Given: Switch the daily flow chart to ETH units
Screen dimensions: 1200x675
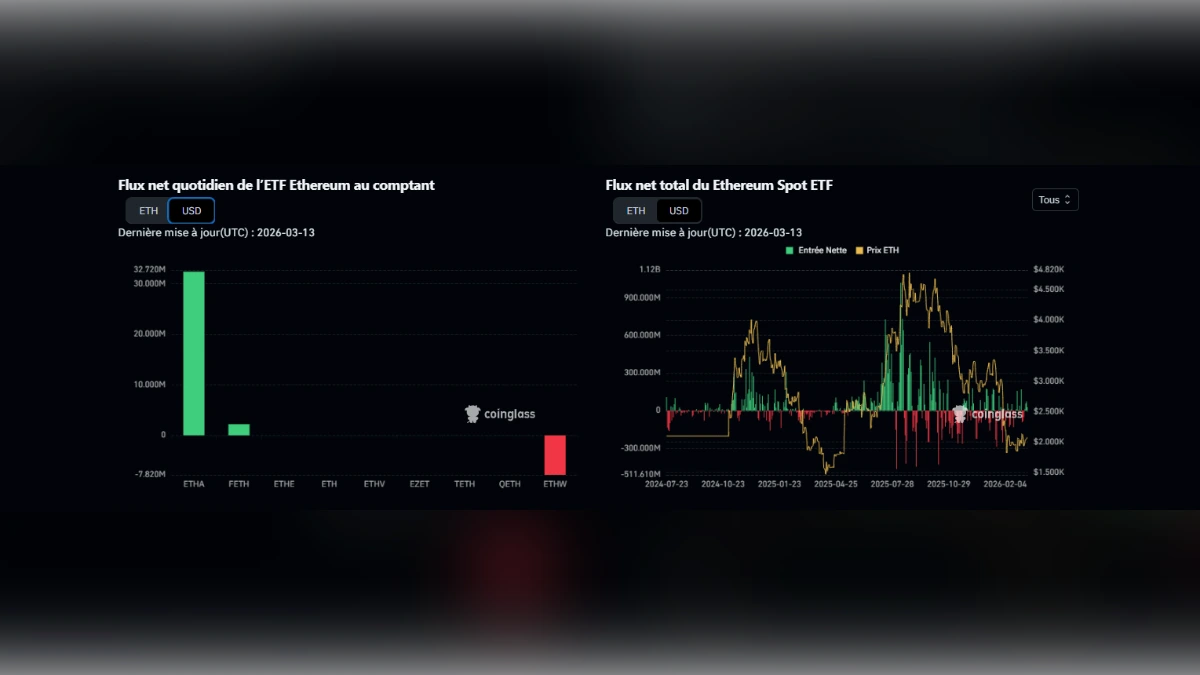Looking at the screenshot, I should (147, 210).
